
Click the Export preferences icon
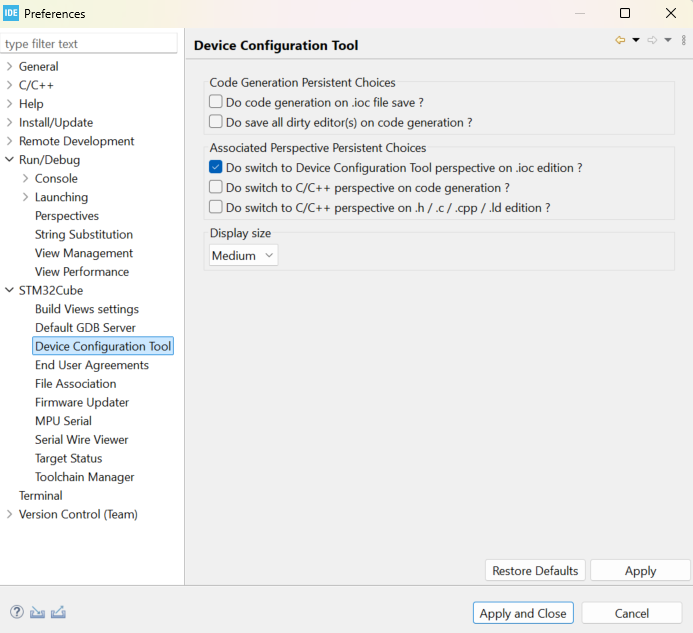click(58, 612)
